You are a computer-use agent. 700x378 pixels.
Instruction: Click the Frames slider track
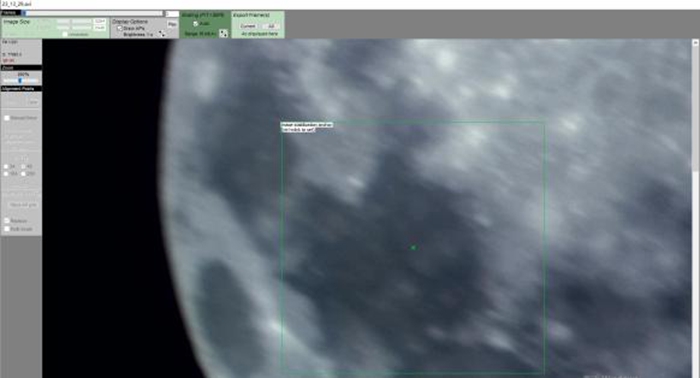(x=93, y=13)
